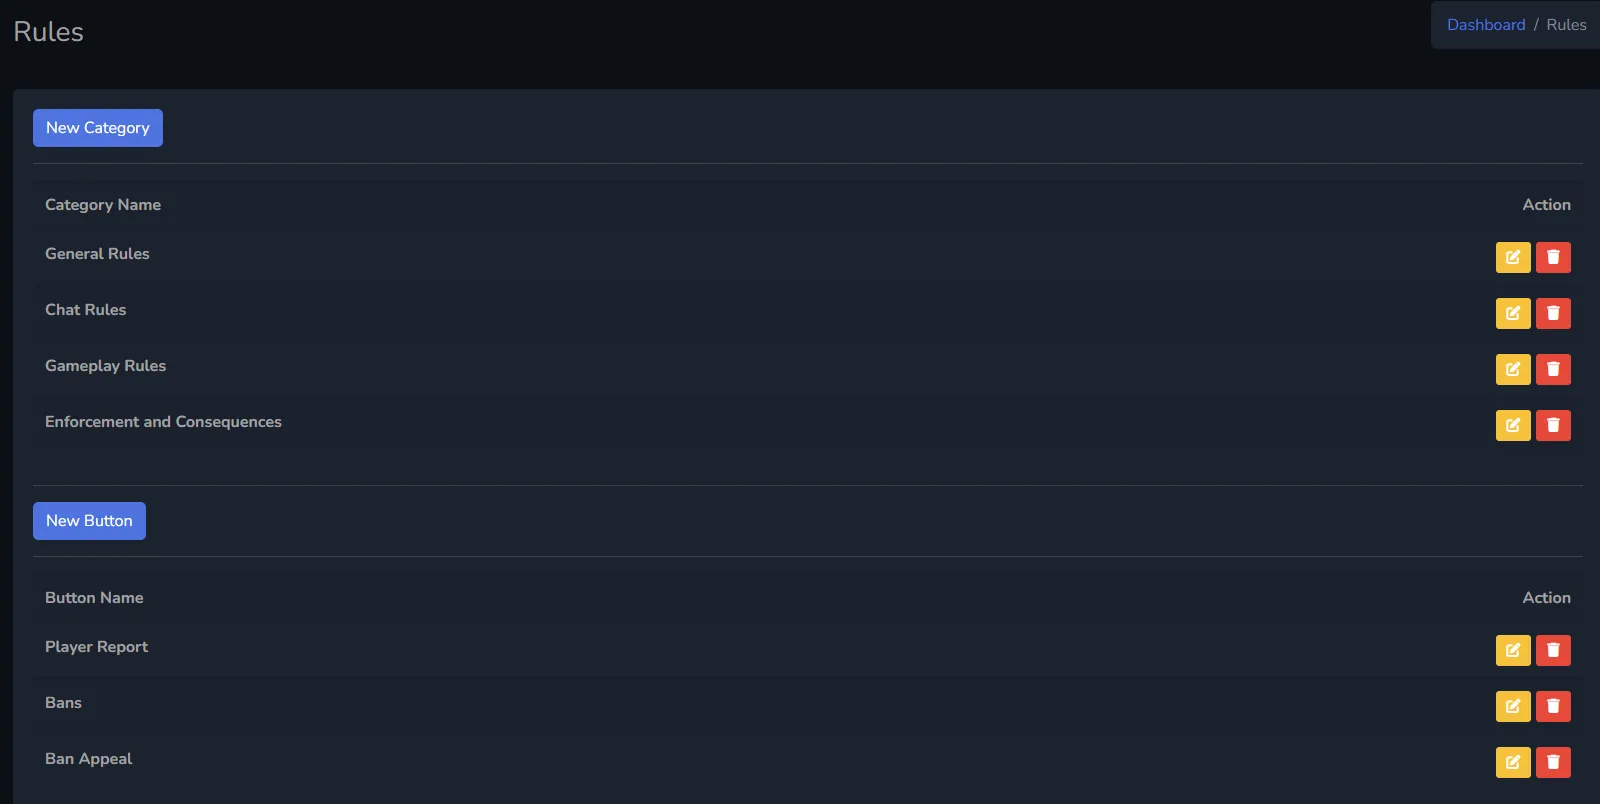Viewport: 1600px width, 804px height.
Task: Edit the General Rules category
Action: point(1513,257)
